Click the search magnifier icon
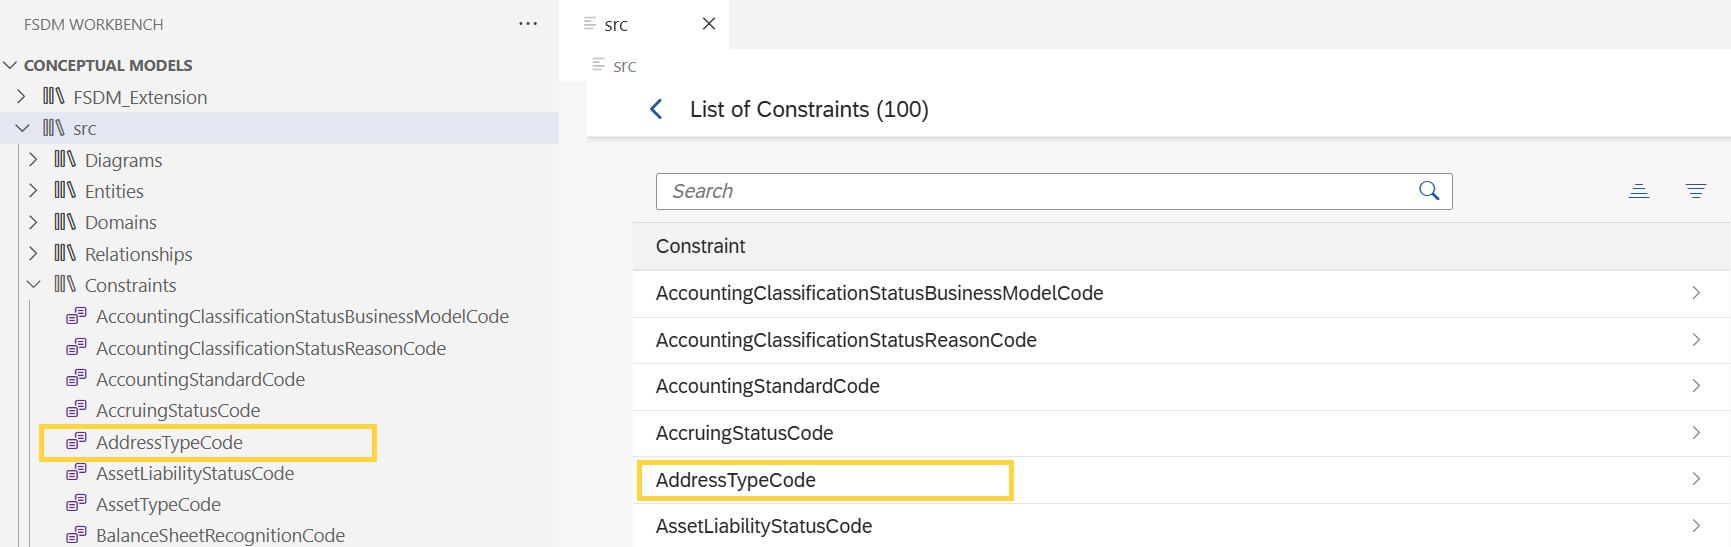Image resolution: width=1731 pixels, height=547 pixels. 1429,191
